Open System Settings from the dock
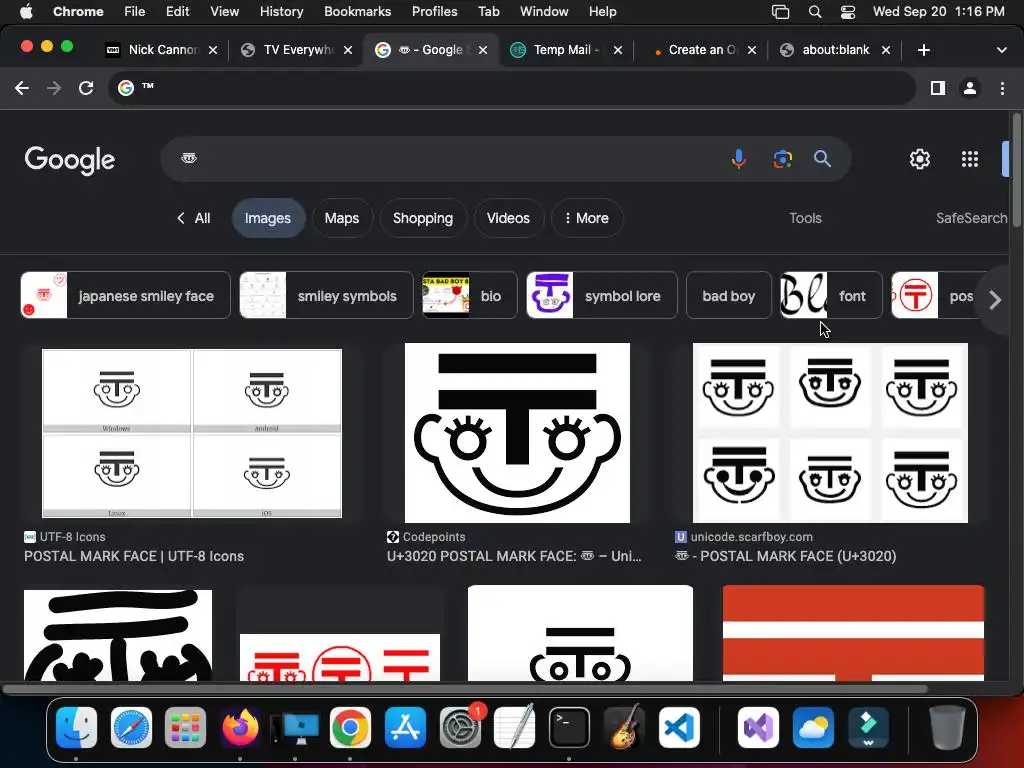Image resolution: width=1024 pixels, height=768 pixels. tap(460, 727)
